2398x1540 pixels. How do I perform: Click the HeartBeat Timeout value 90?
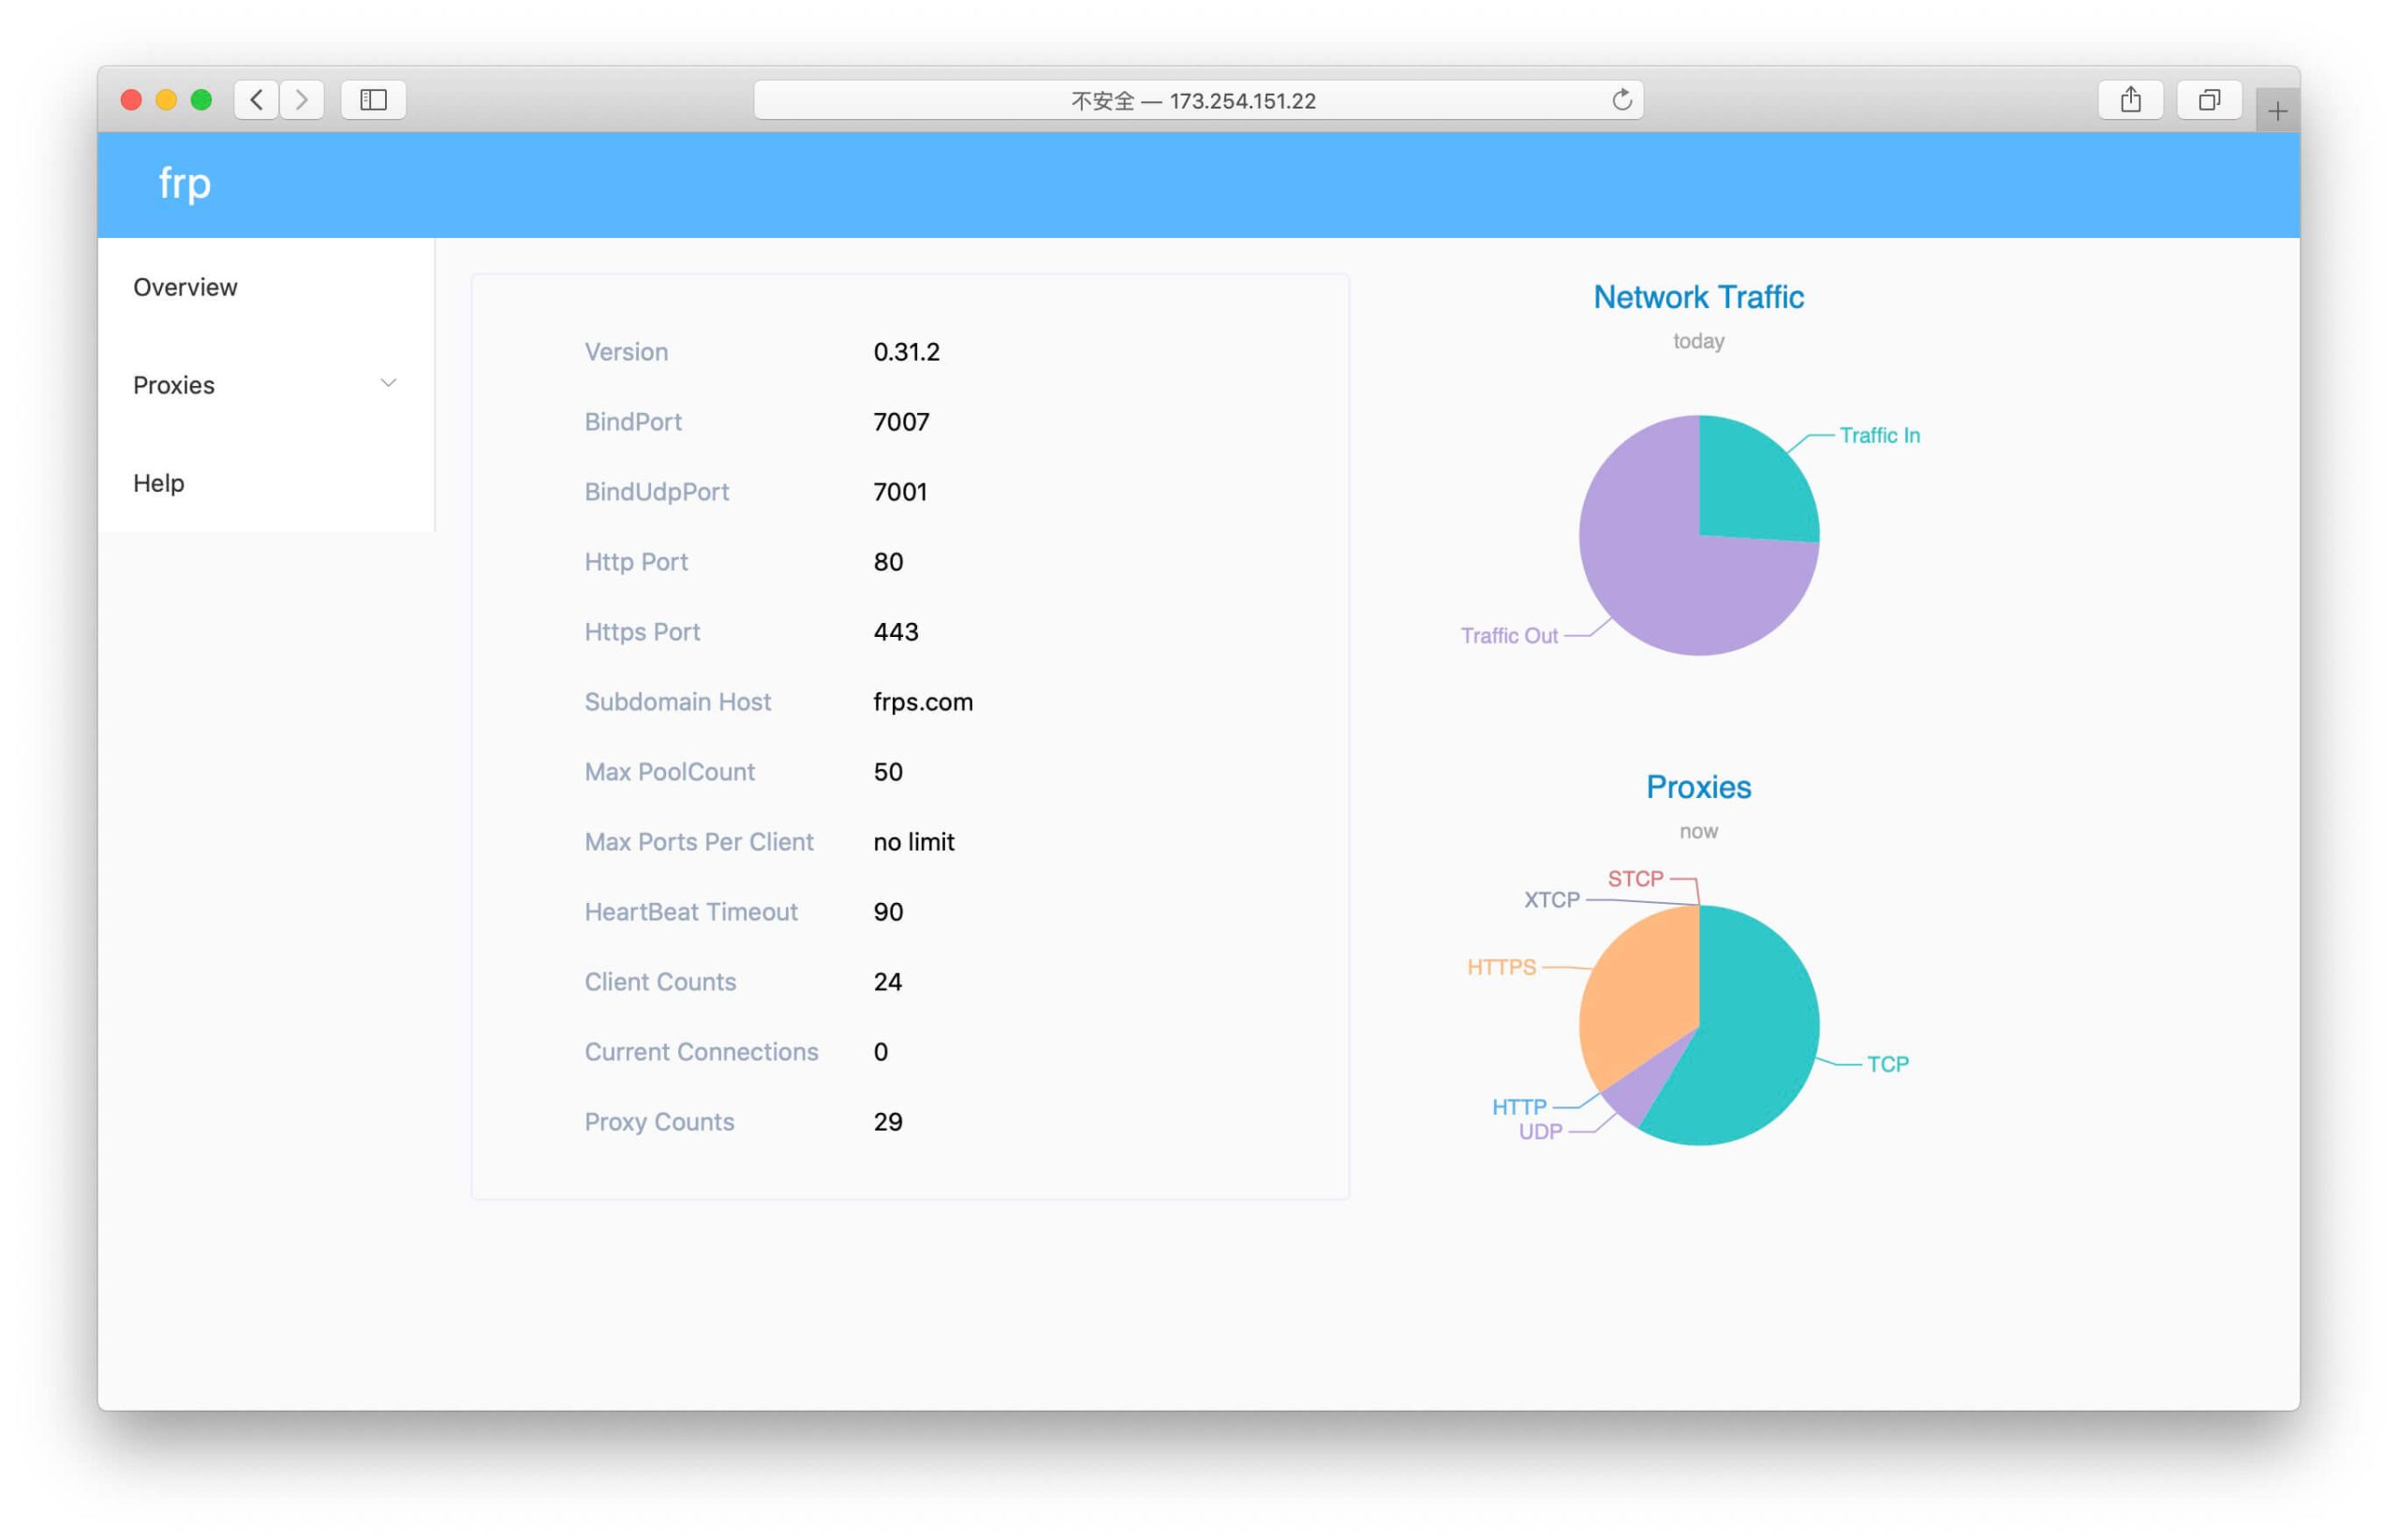point(888,912)
